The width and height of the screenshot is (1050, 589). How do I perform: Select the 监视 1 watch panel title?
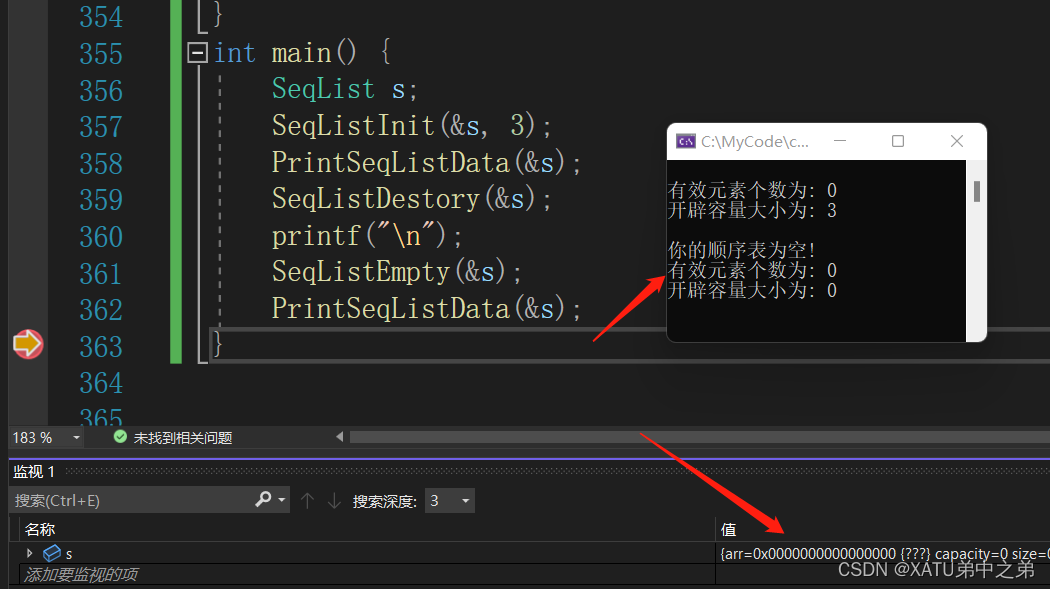[34, 472]
